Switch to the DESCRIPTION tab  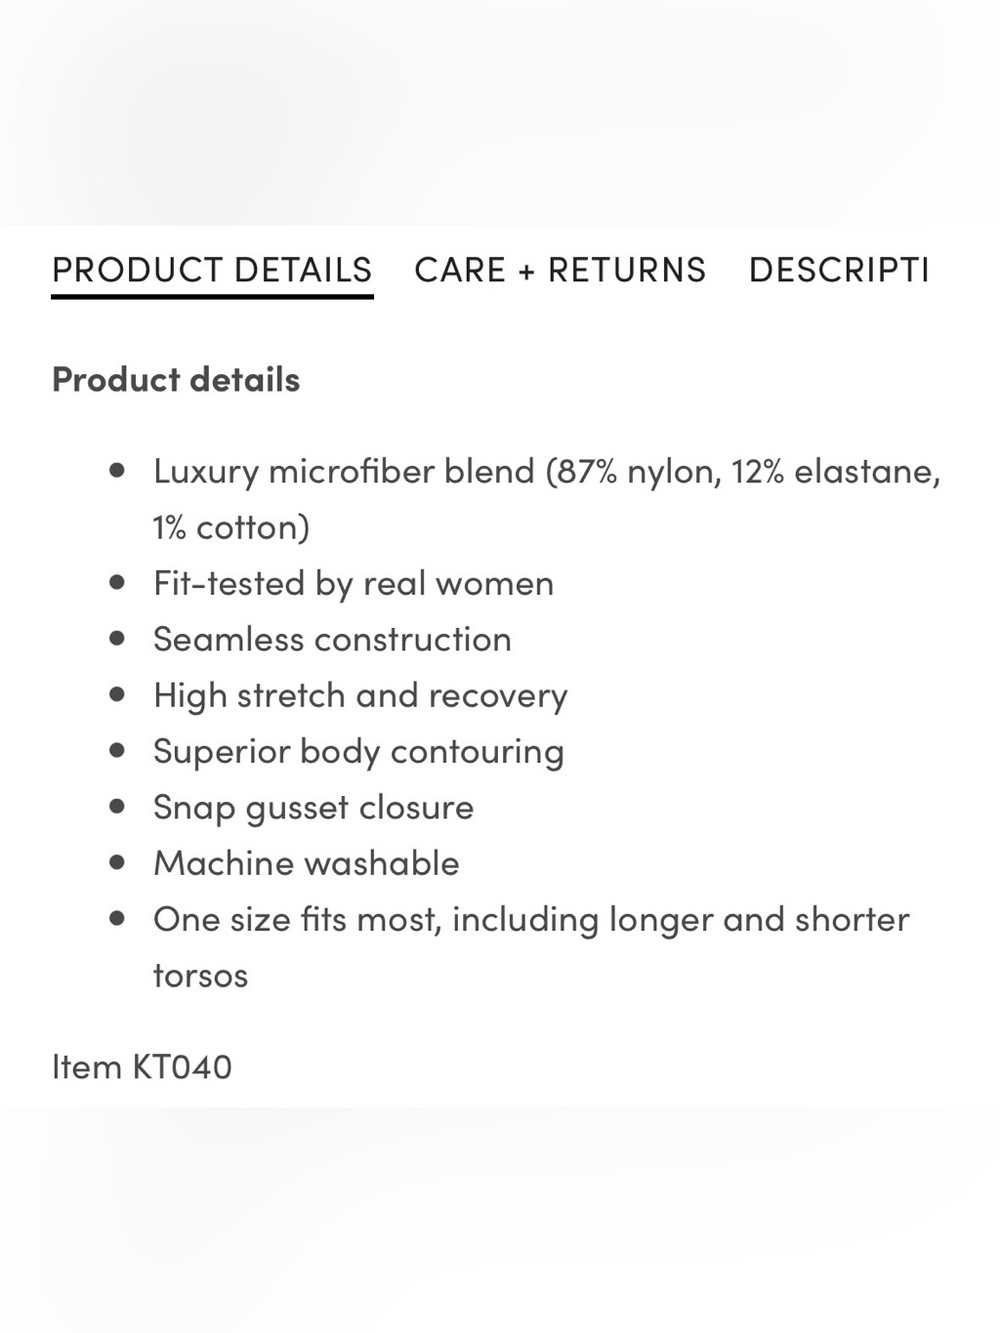point(839,270)
